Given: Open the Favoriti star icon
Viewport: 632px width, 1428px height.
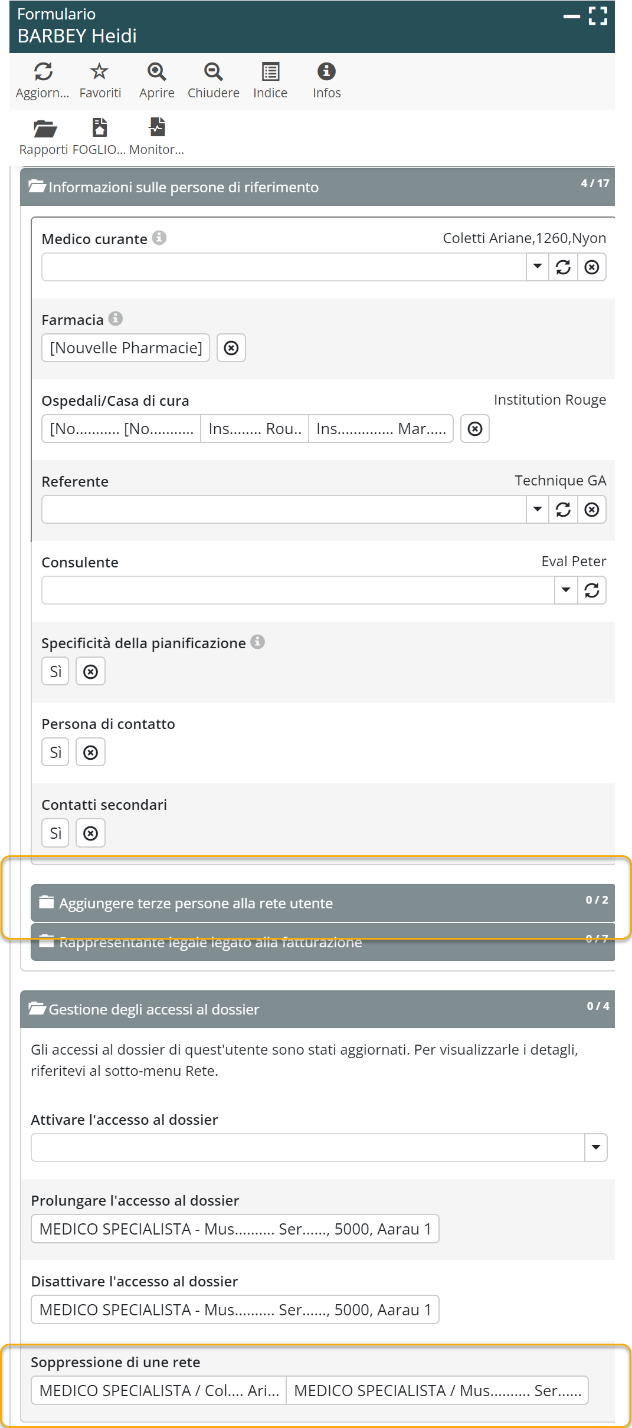Looking at the screenshot, I should [x=99, y=72].
